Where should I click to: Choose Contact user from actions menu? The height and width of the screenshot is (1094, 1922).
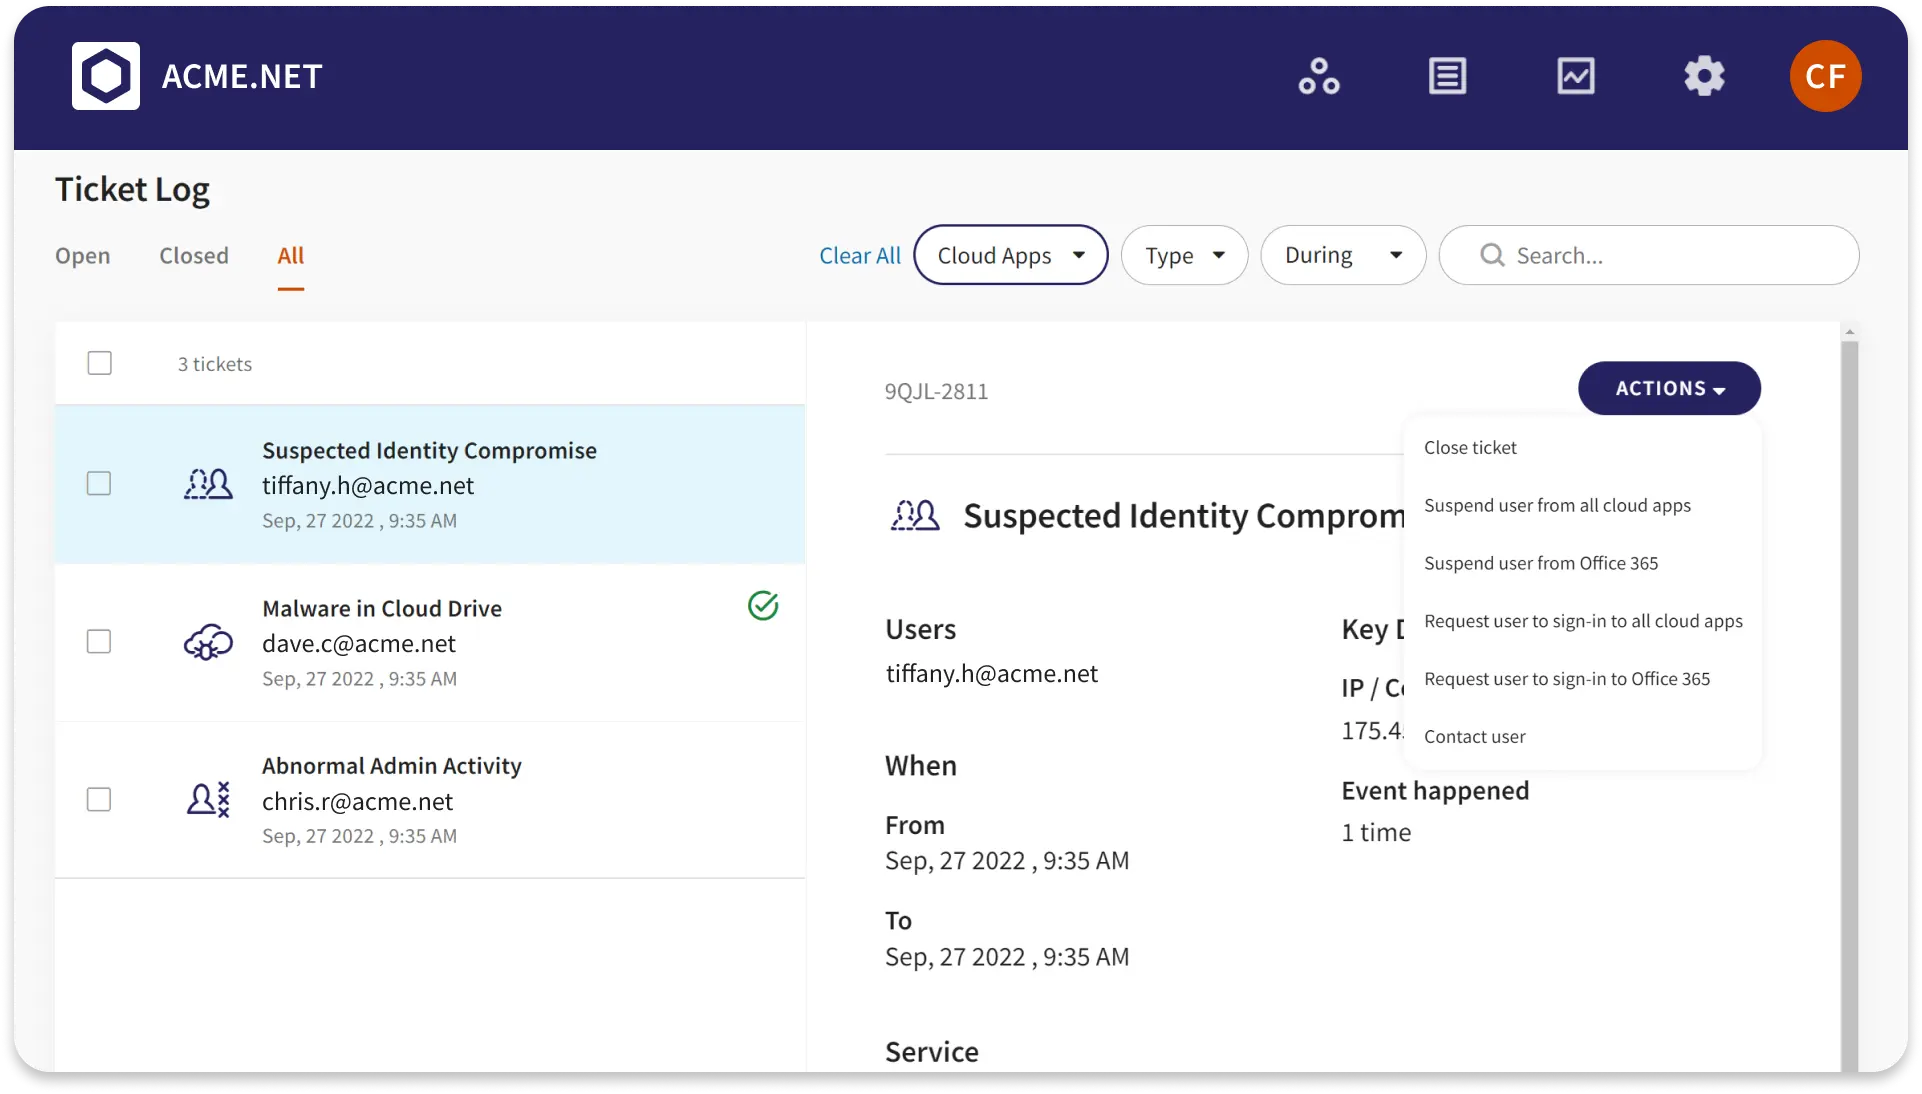(x=1474, y=737)
